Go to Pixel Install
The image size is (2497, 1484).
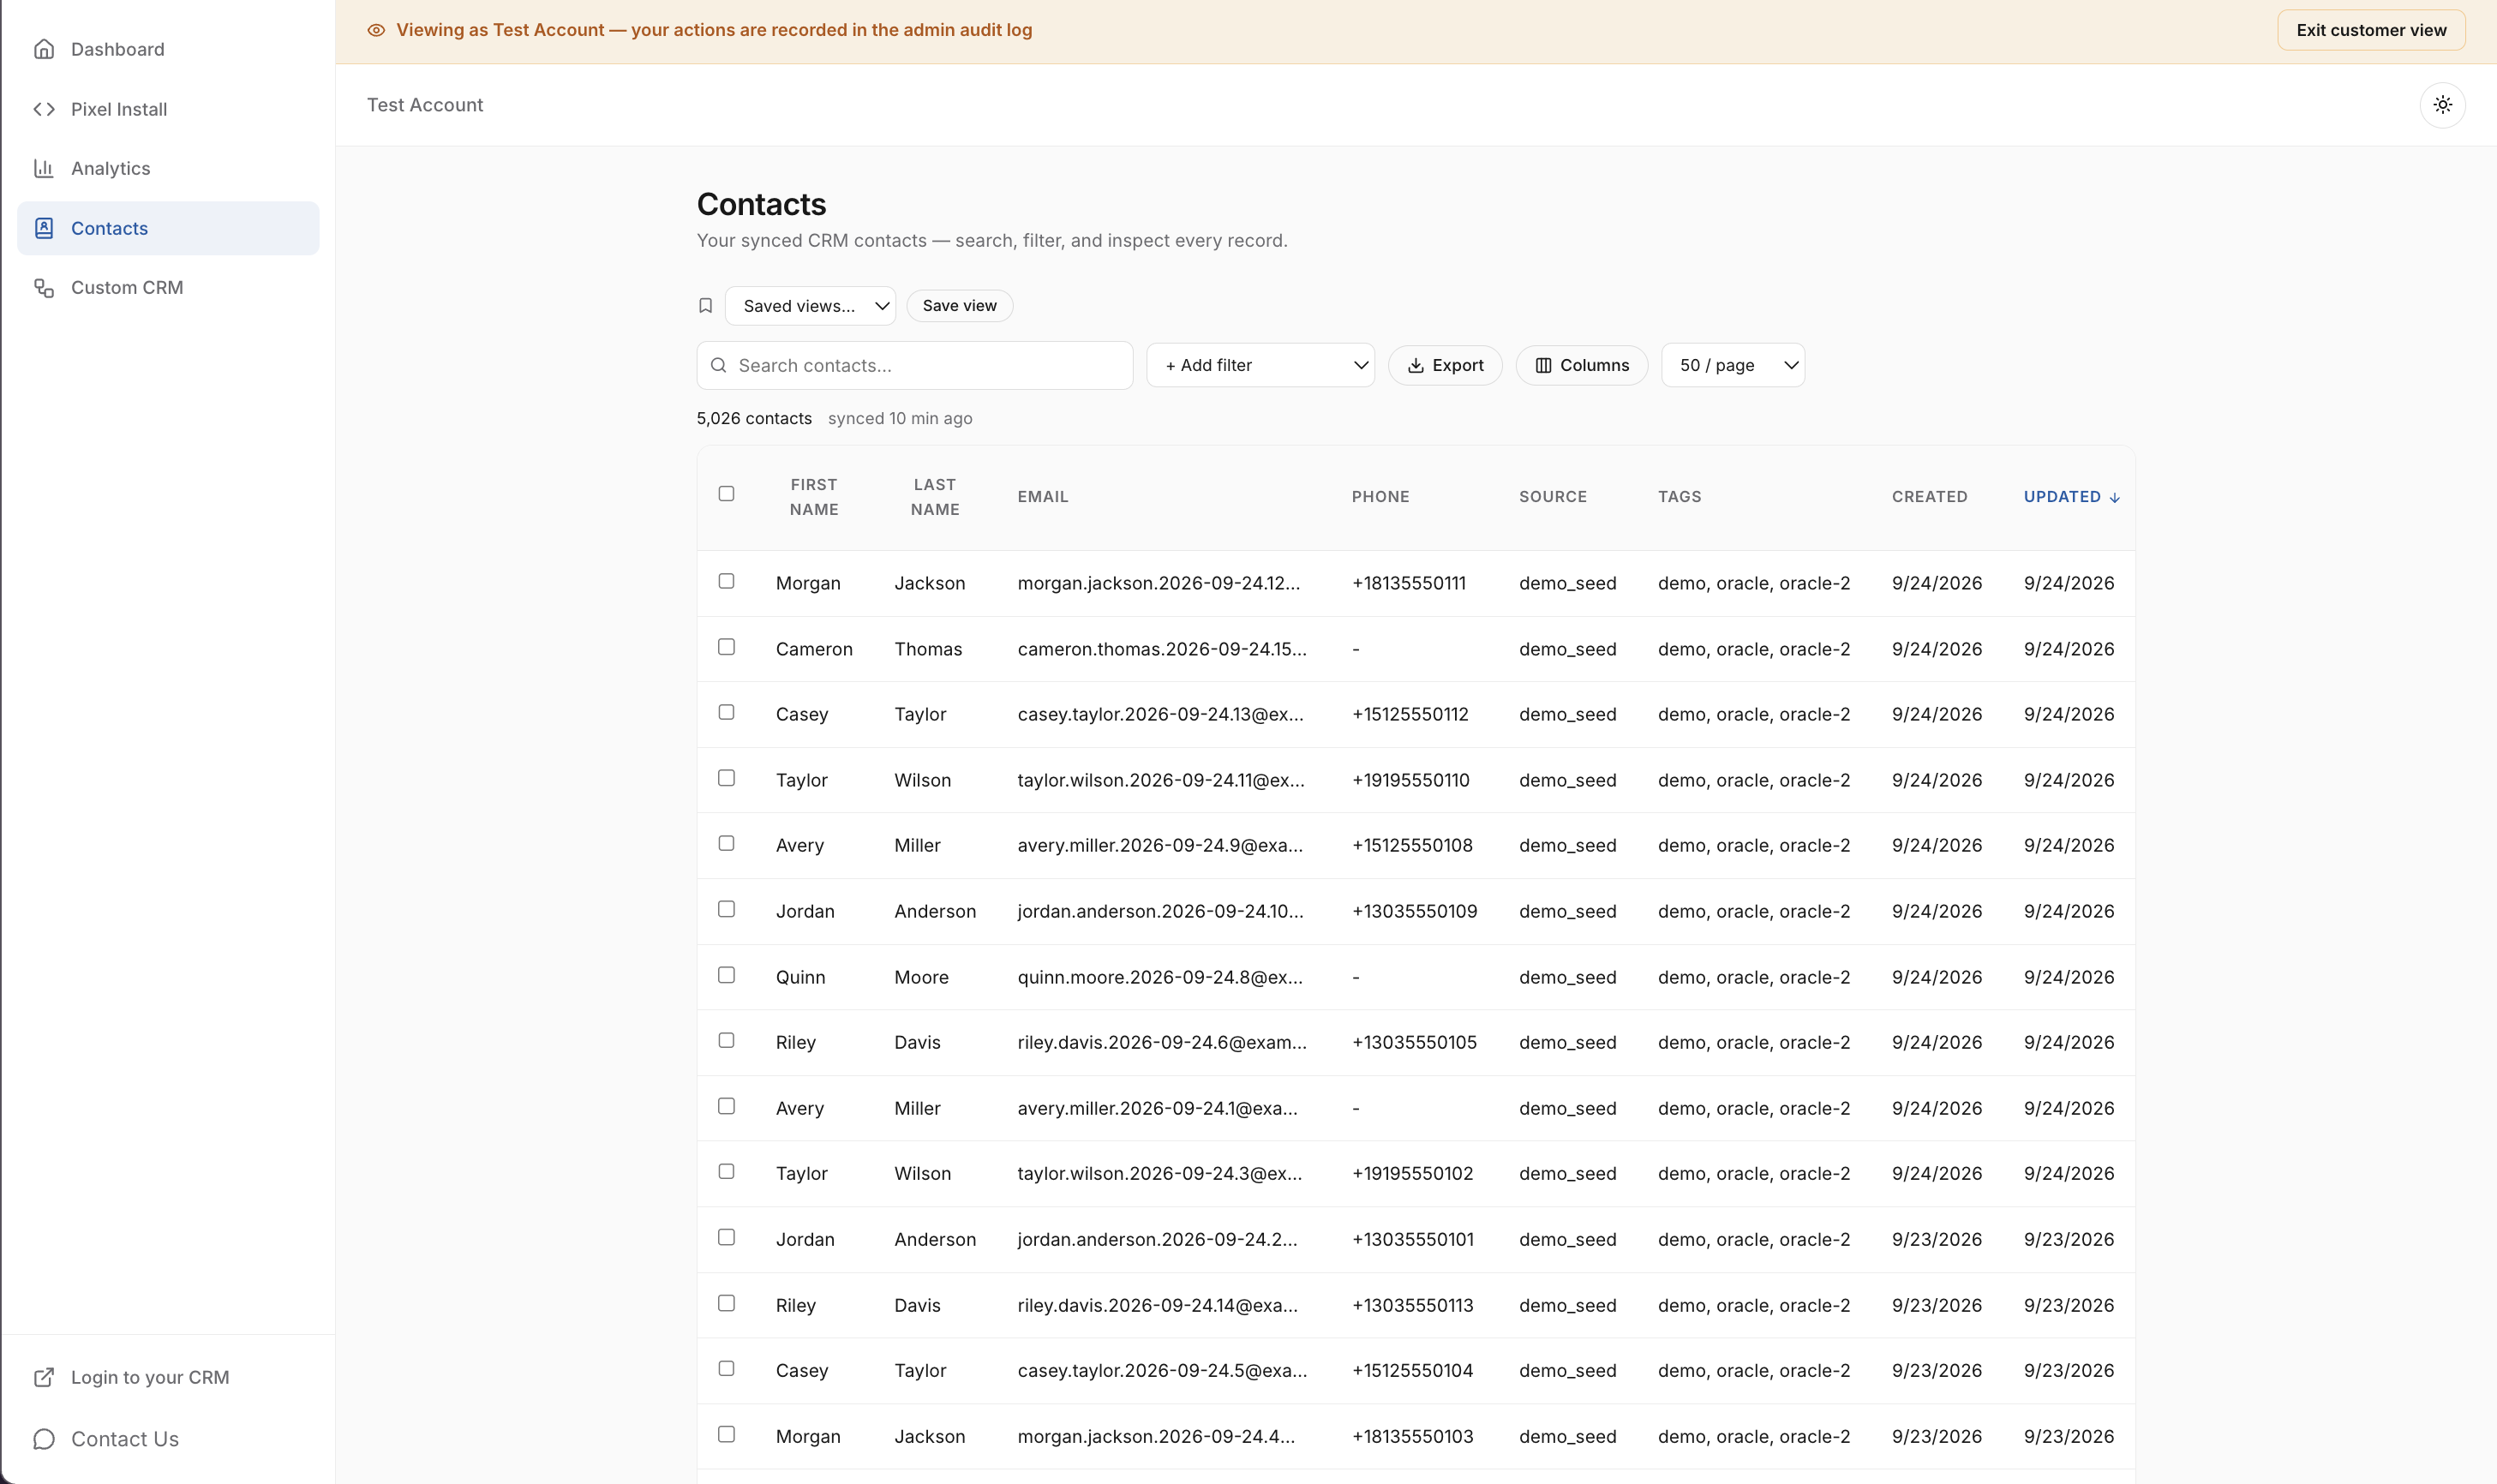[168, 109]
